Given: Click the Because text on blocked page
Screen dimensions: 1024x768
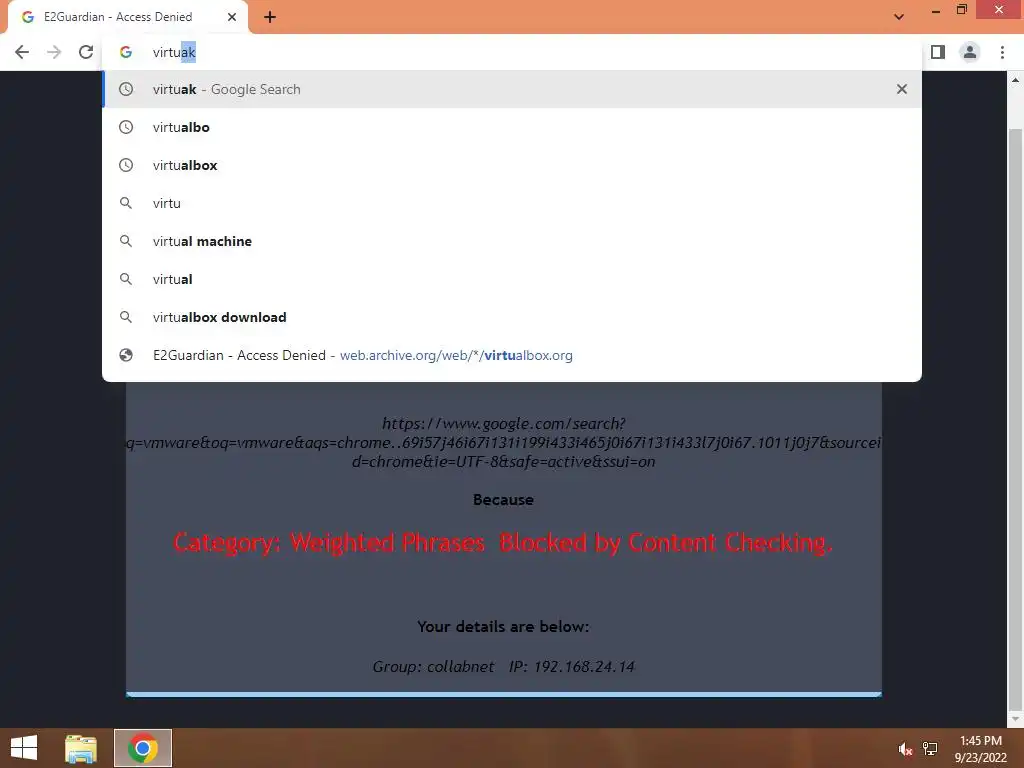Looking at the screenshot, I should (503, 500).
